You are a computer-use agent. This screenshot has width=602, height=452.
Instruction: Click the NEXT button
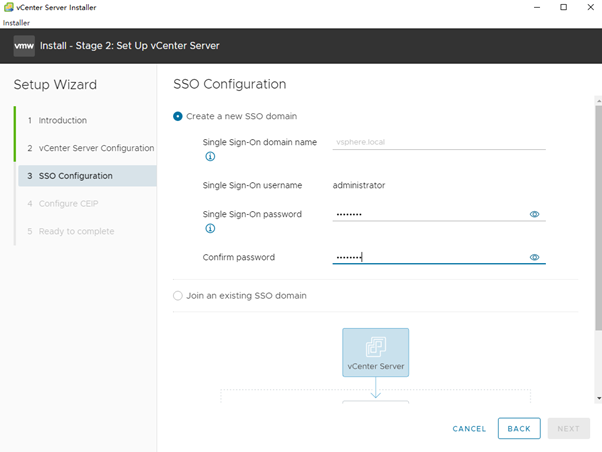[569, 429]
